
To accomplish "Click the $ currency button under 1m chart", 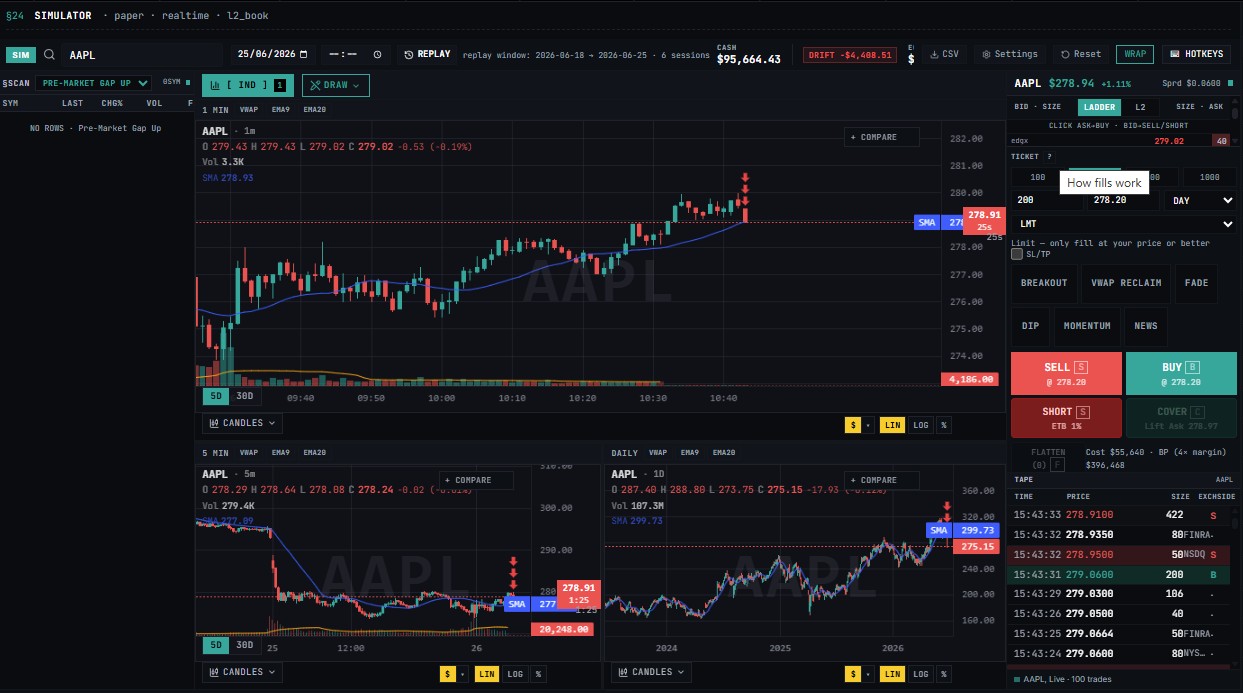I will (x=853, y=425).
